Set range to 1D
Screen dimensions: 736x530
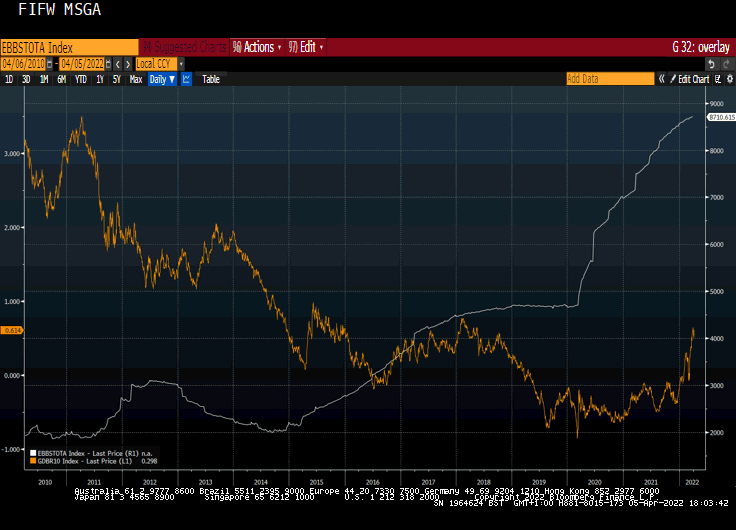(x=9, y=79)
